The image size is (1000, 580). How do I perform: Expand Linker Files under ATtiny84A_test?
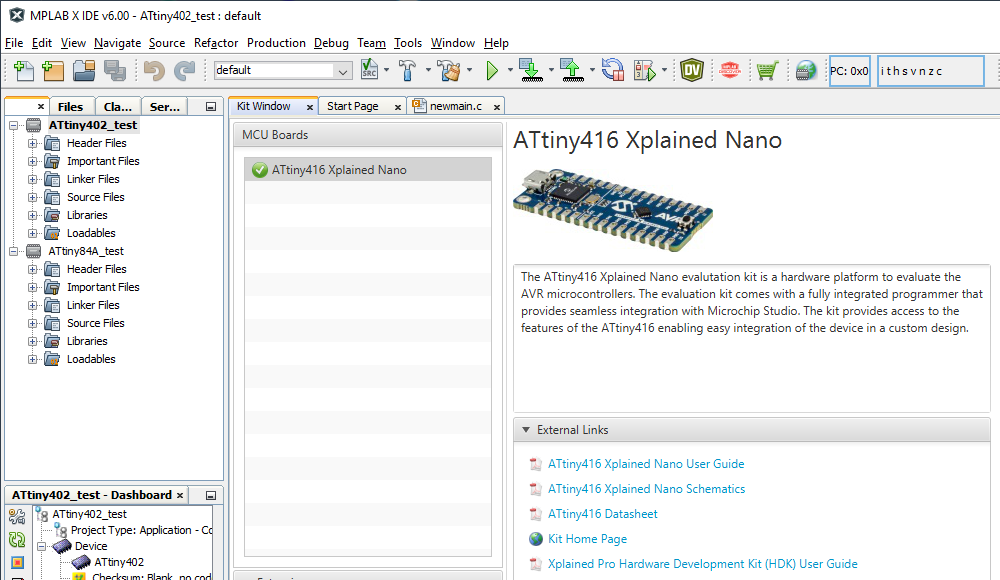(x=32, y=306)
